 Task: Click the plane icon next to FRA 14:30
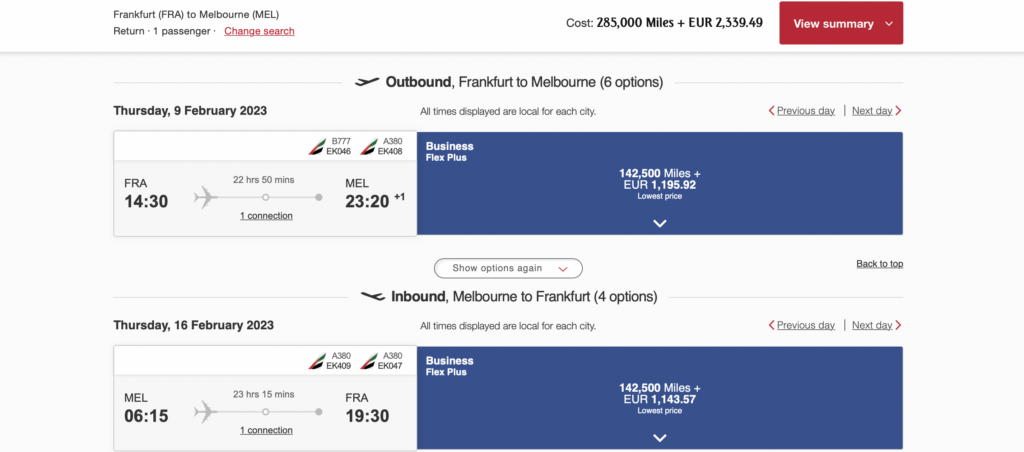click(206, 197)
